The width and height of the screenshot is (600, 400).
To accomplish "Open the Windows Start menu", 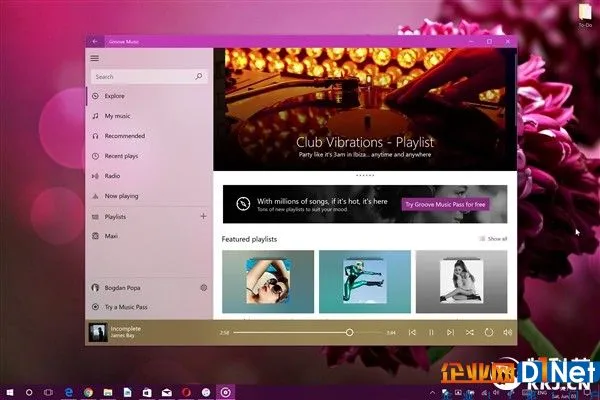I will coord(10,392).
